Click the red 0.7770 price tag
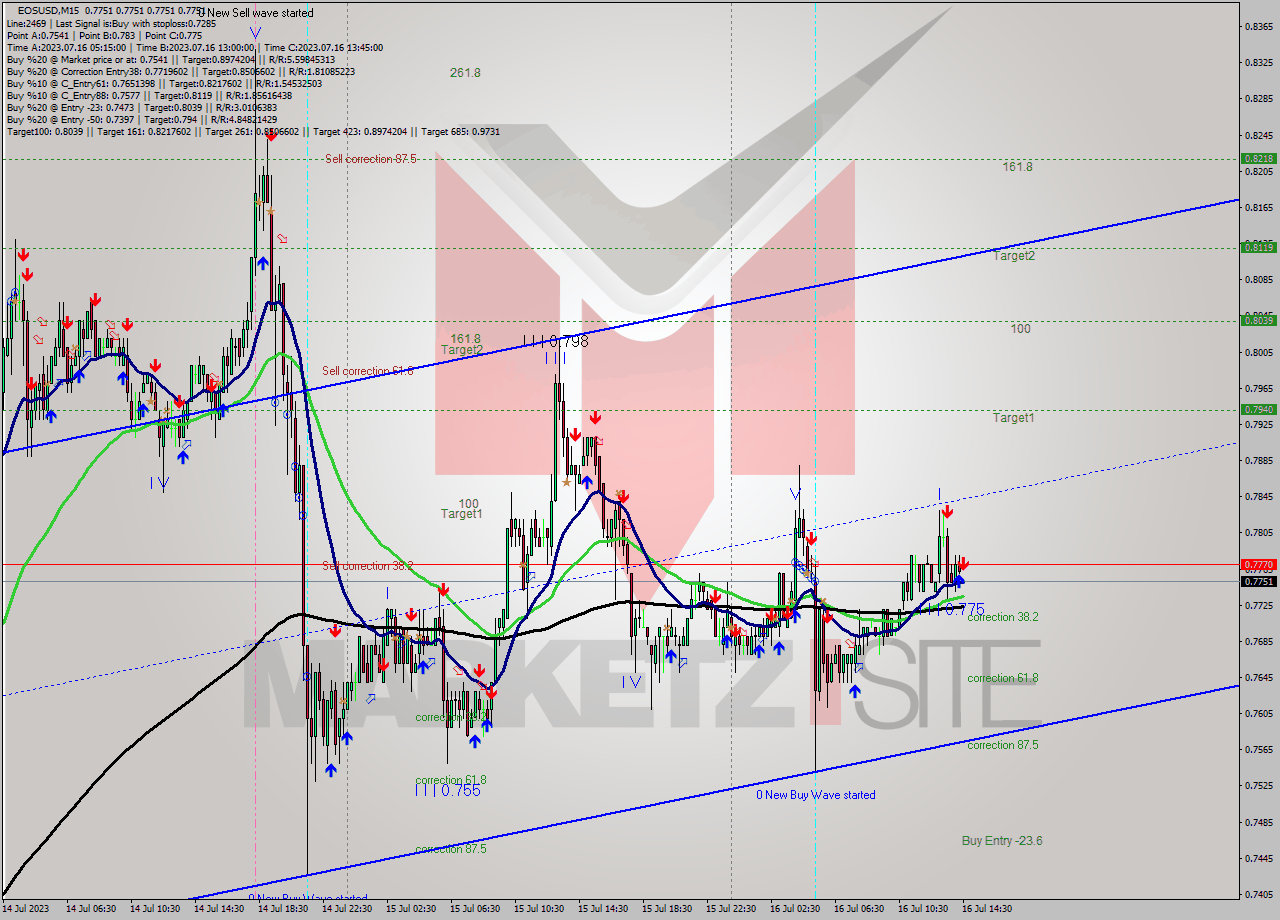The height and width of the screenshot is (920, 1280). click(x=1257, y=564)
